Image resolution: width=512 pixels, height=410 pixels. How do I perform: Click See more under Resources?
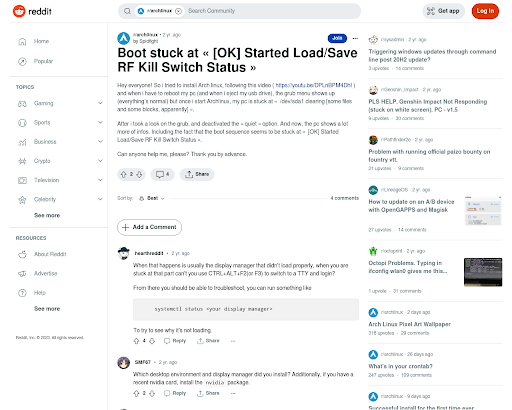point(47,309)
